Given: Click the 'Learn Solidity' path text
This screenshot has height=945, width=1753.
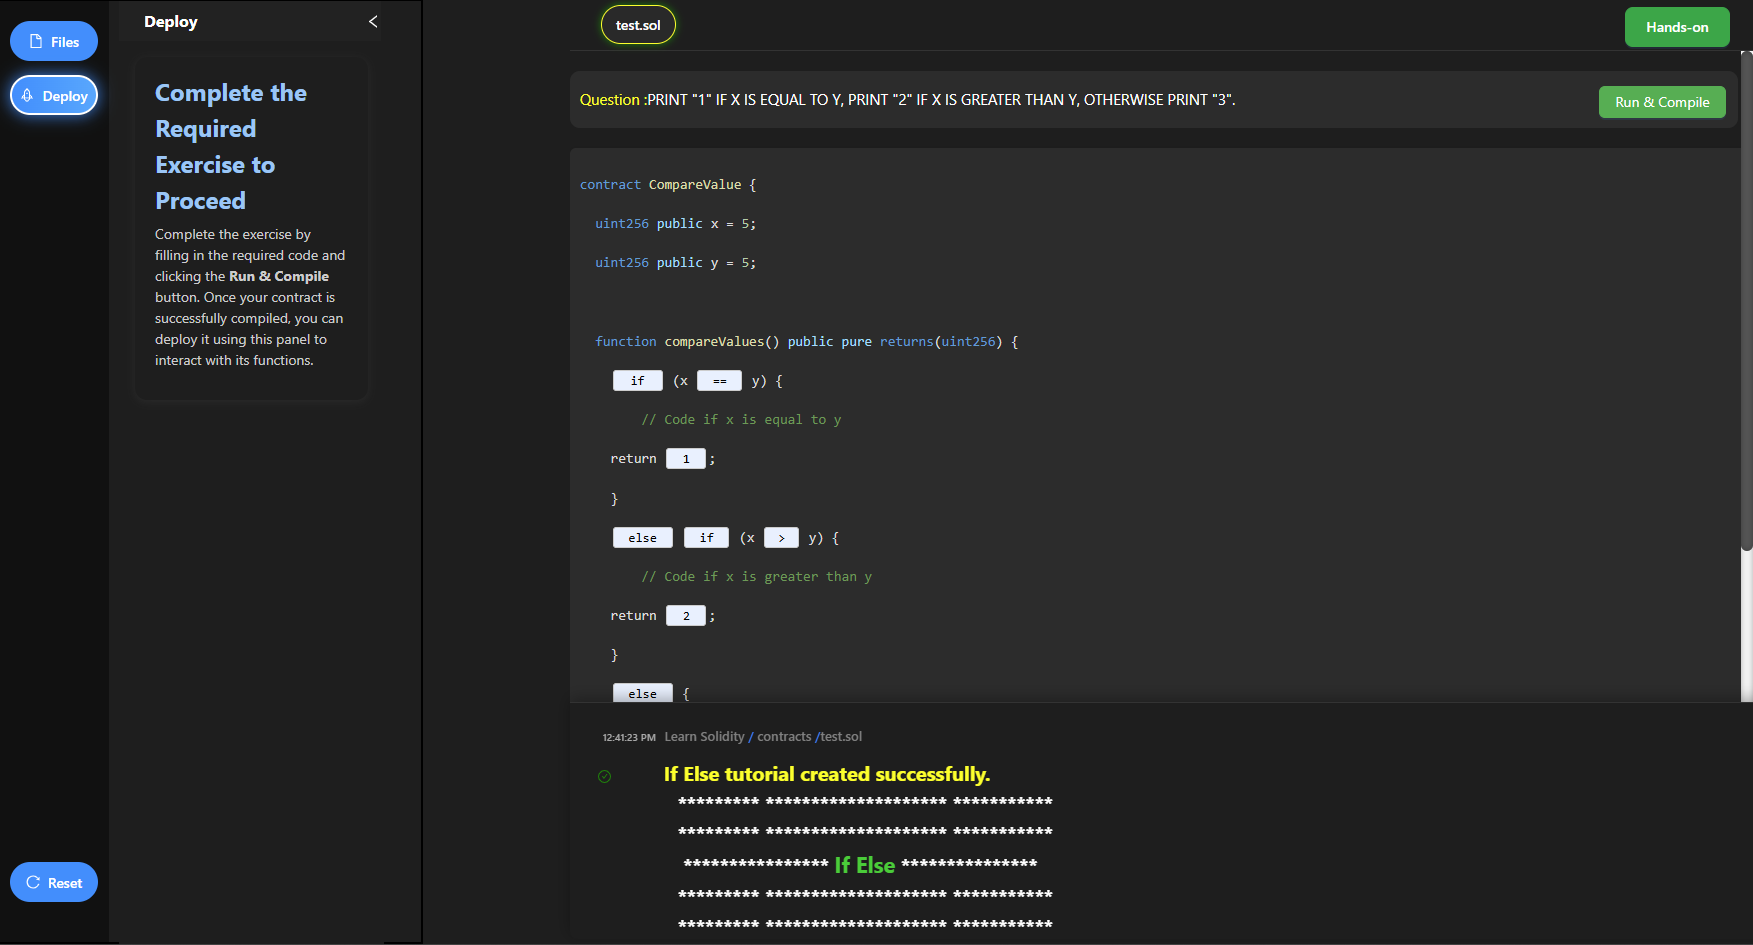Looking at the screenshot, I should point(704,737).
